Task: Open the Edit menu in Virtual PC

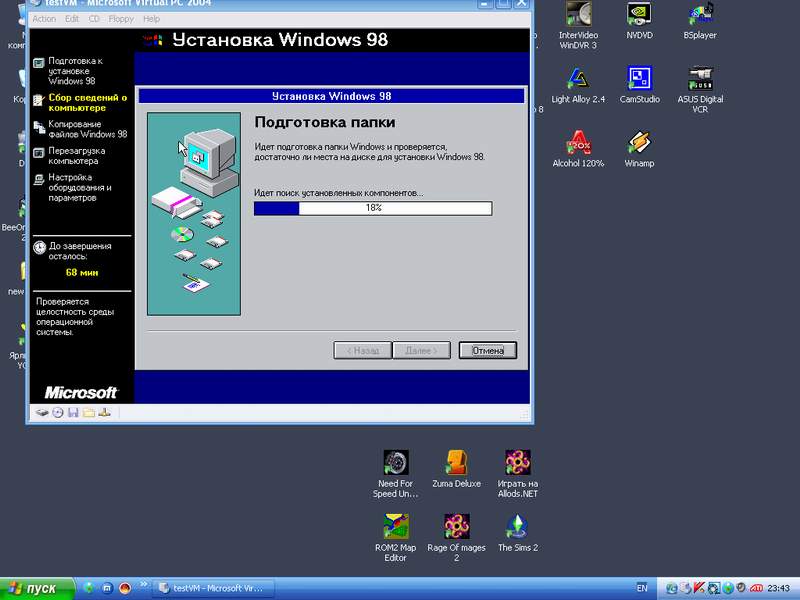Action: [x=72, y=19]
